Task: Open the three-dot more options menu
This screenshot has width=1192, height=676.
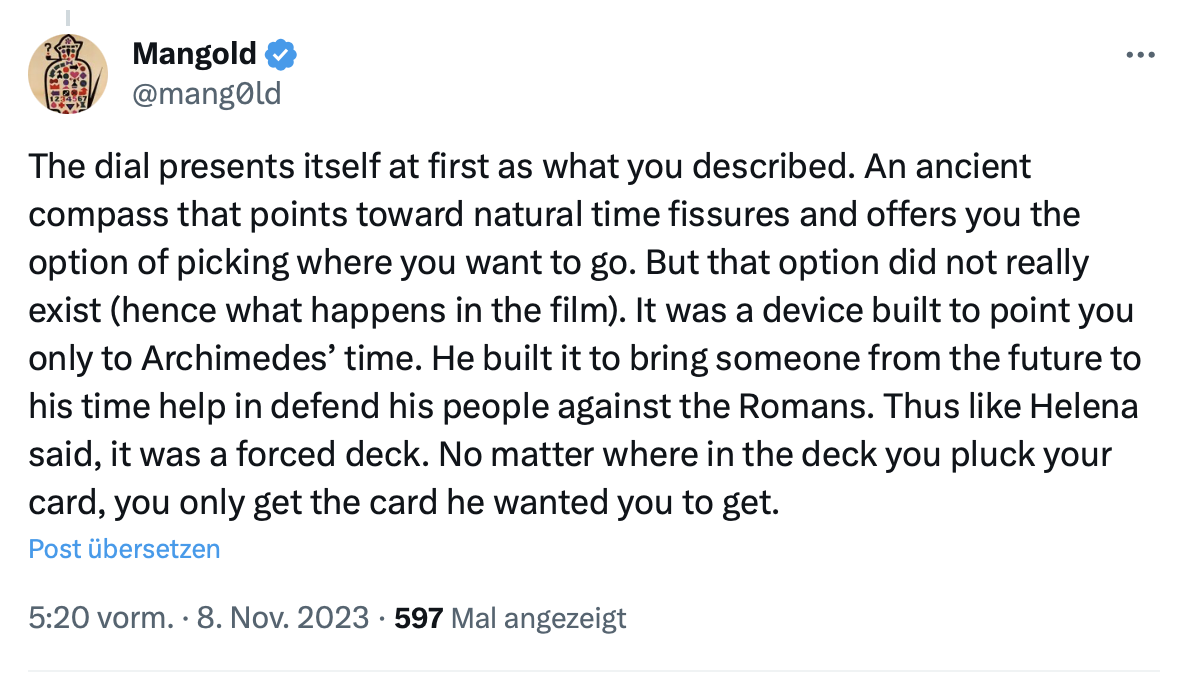Action: point(1139,55)
